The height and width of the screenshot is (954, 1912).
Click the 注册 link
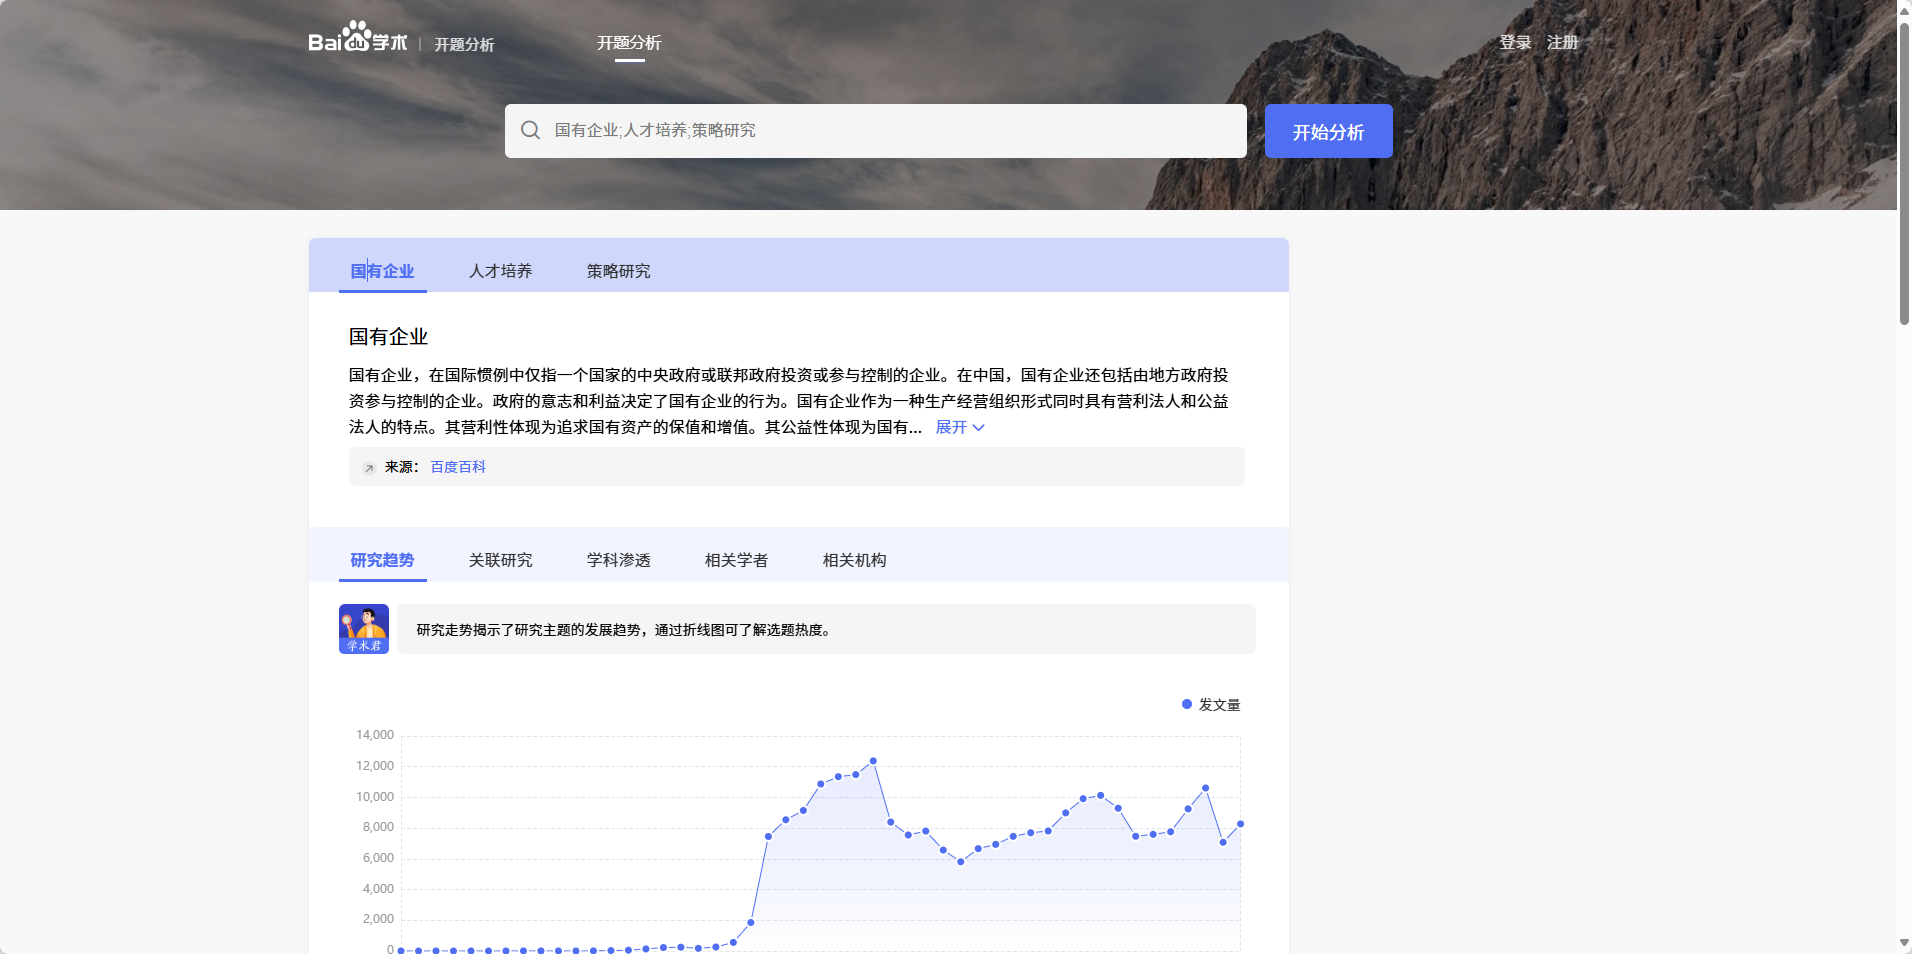coord(1563,42)
